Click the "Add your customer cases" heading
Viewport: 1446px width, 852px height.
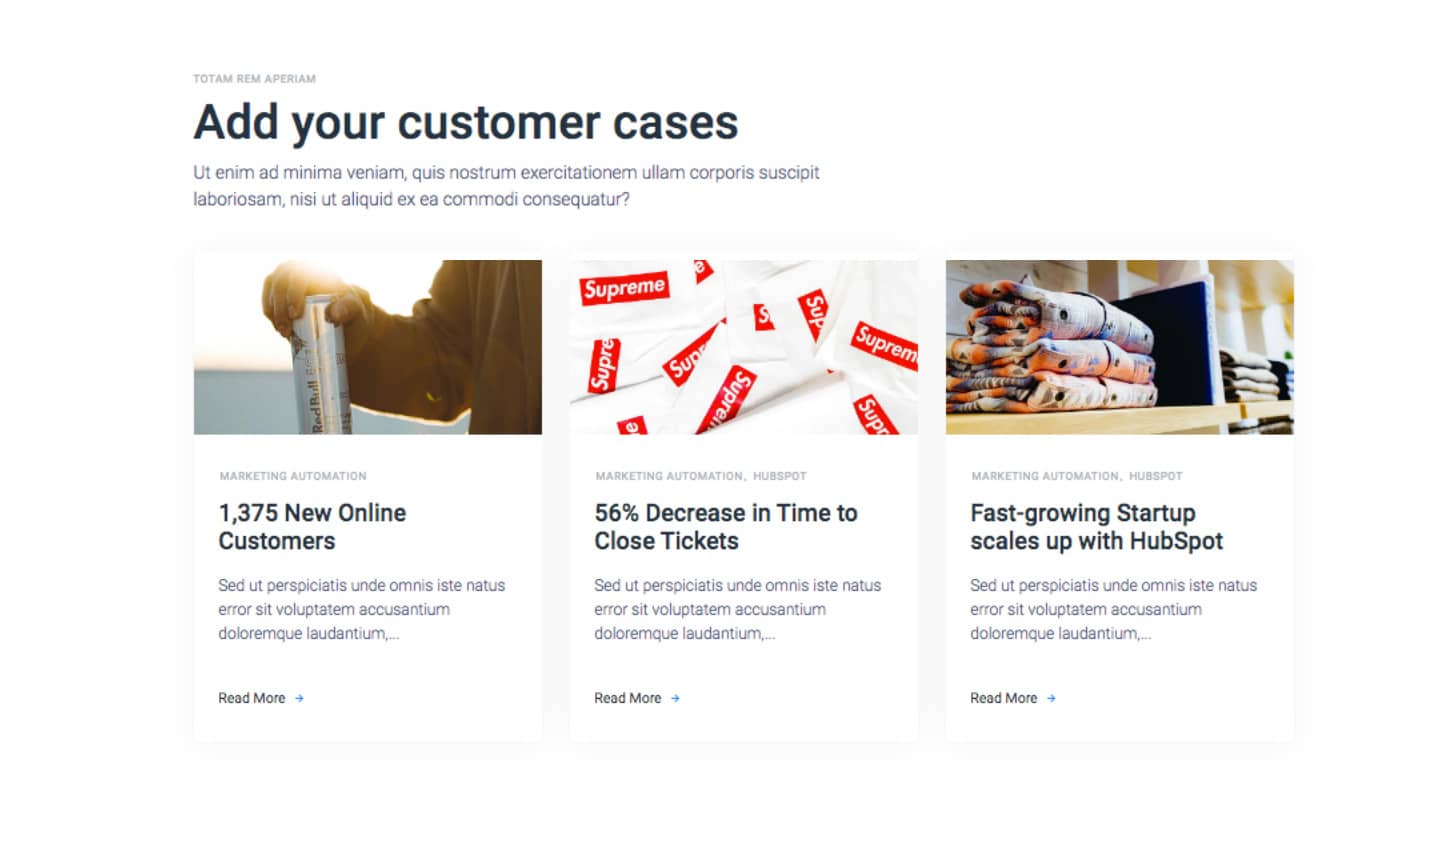tap(466, 123)
